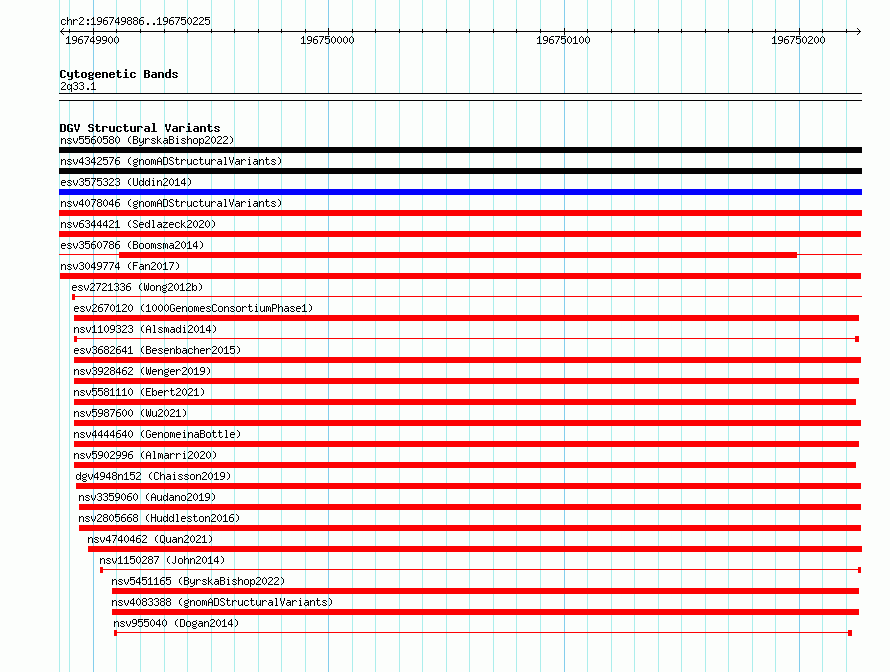The image size is (890, 672).
Task: Click the DGV Structural Variants track title
Action: coord(140,128)
